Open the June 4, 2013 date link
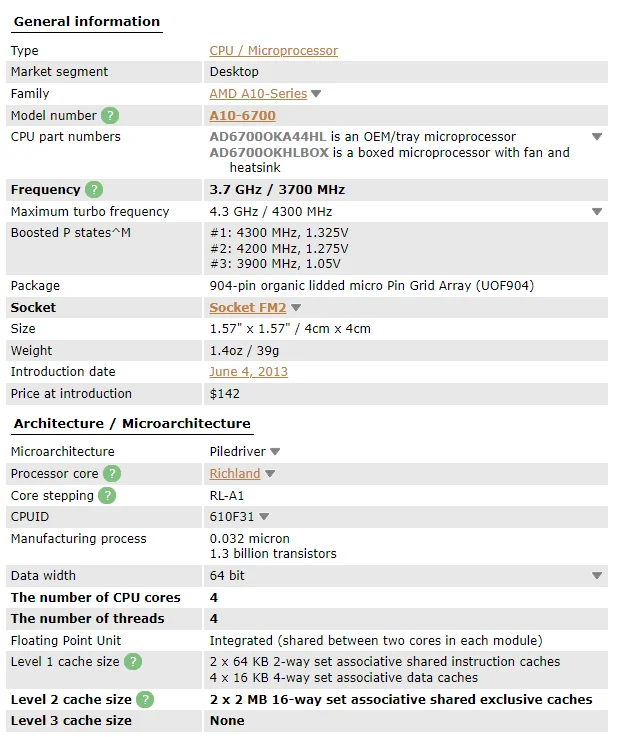The width and height of the screenshot is (619, 737). [x=248, y=371]
